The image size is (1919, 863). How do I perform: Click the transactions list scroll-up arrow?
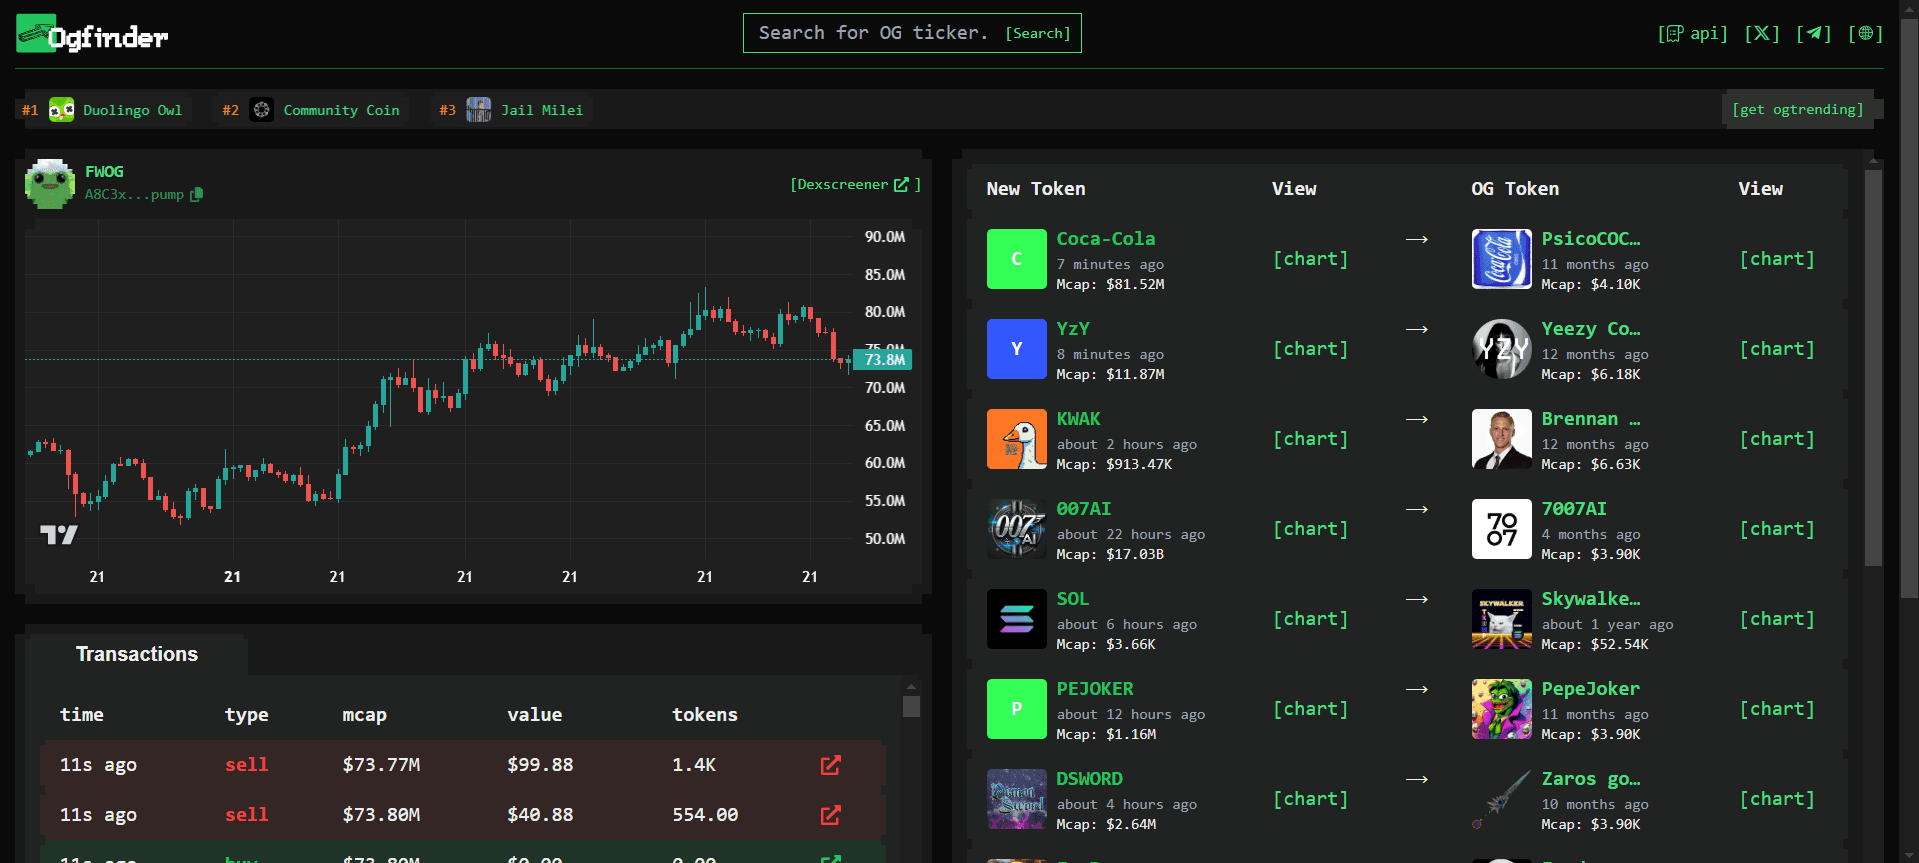point(911,687)
